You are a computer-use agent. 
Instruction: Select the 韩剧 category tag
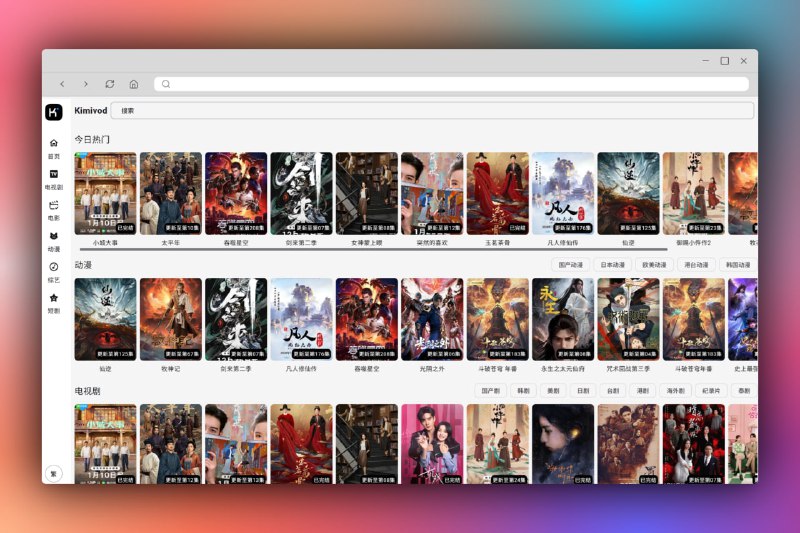523,391
